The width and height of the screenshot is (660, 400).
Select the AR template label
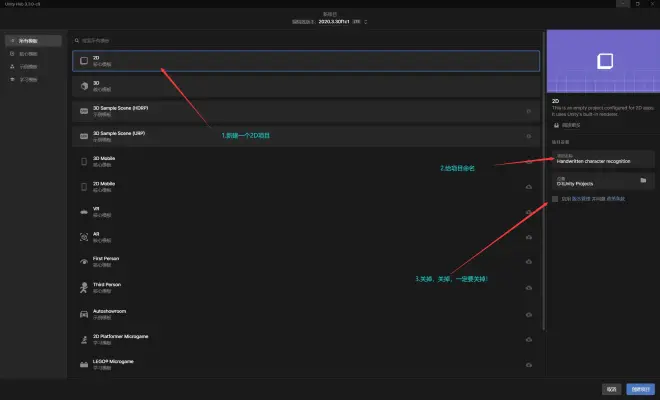pyautogui.click(x=96, y=234)
